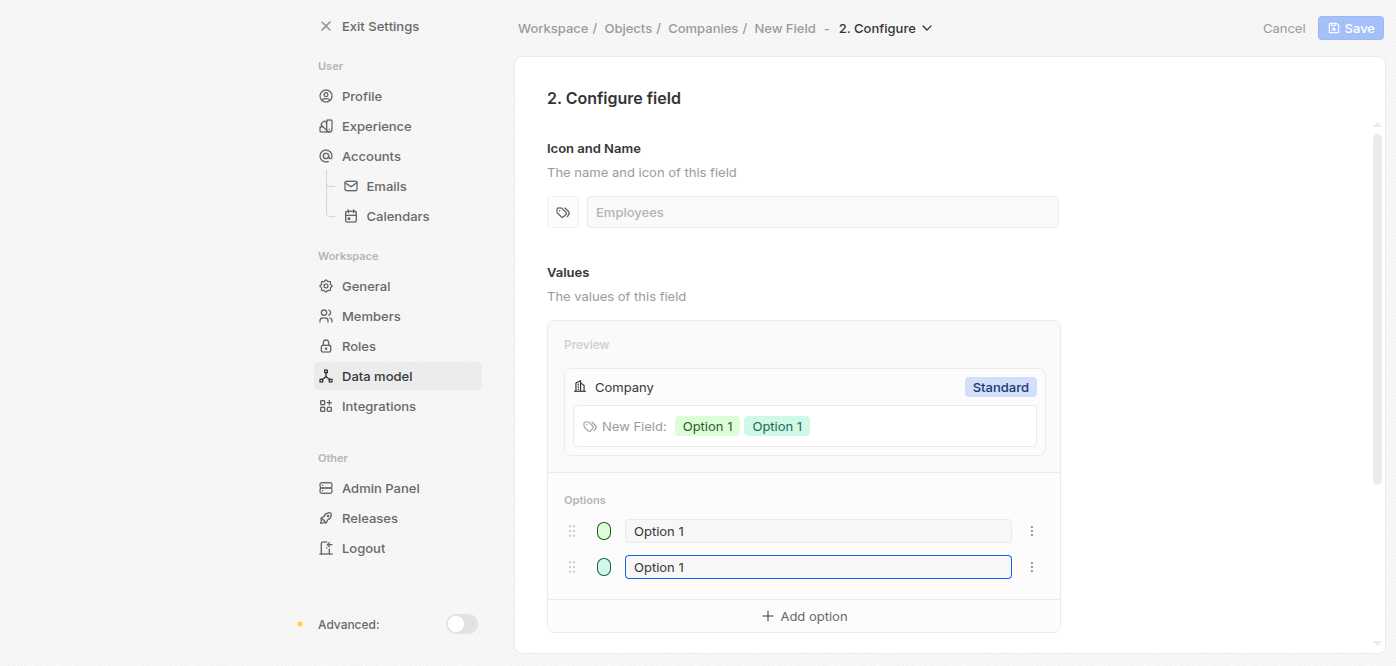The image size is (1396, 666).
Task: Open three-dot menu for second option
Action: [x=1032, y=567]
